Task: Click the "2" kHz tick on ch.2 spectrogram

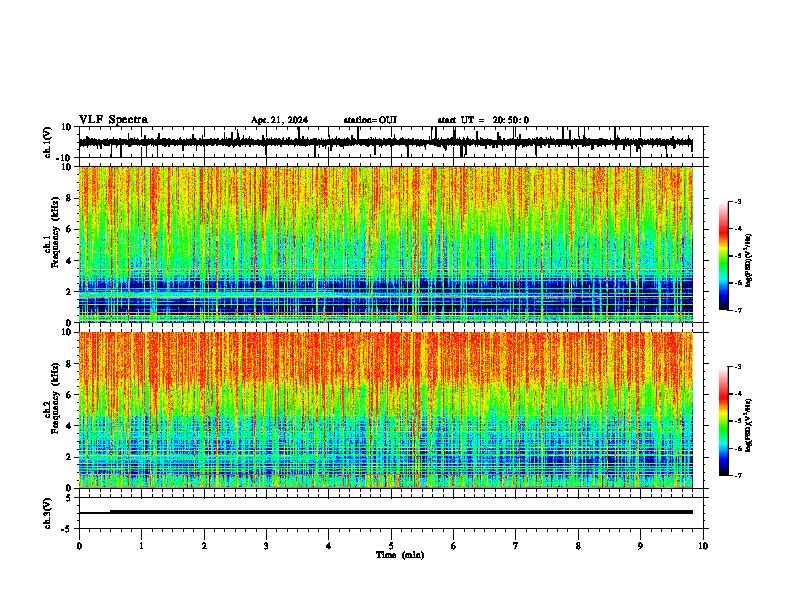Action: pos(69,457)
